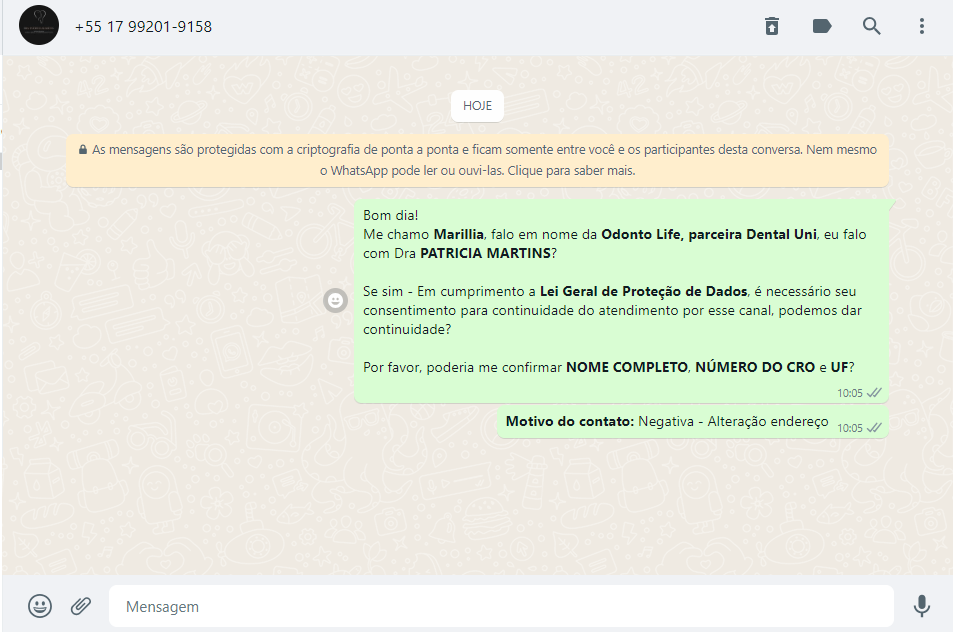Click contact number +55 17 99201-9158
The image size is (953, 632).
(143, 27)
